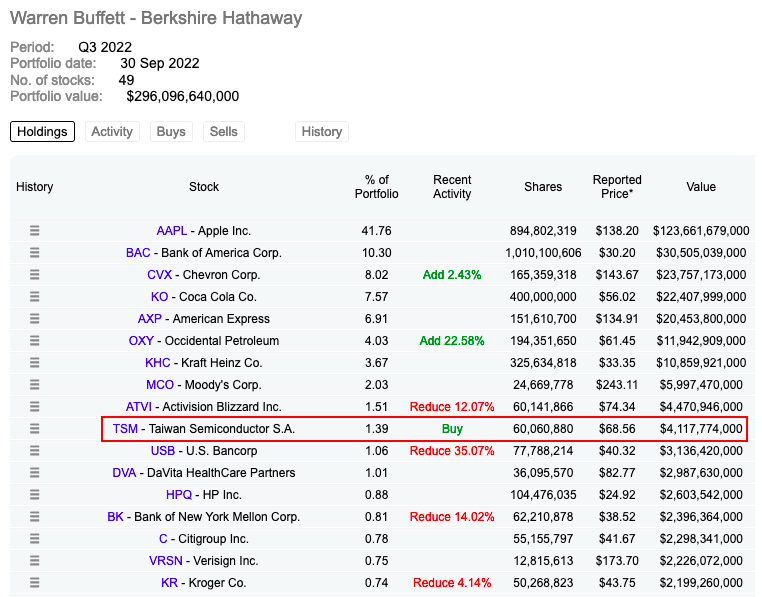The height and width of the screenshot is (597, 762).
Task: Open history icon for Occidental Petroleum row
Action: click(x=35, y=341)
